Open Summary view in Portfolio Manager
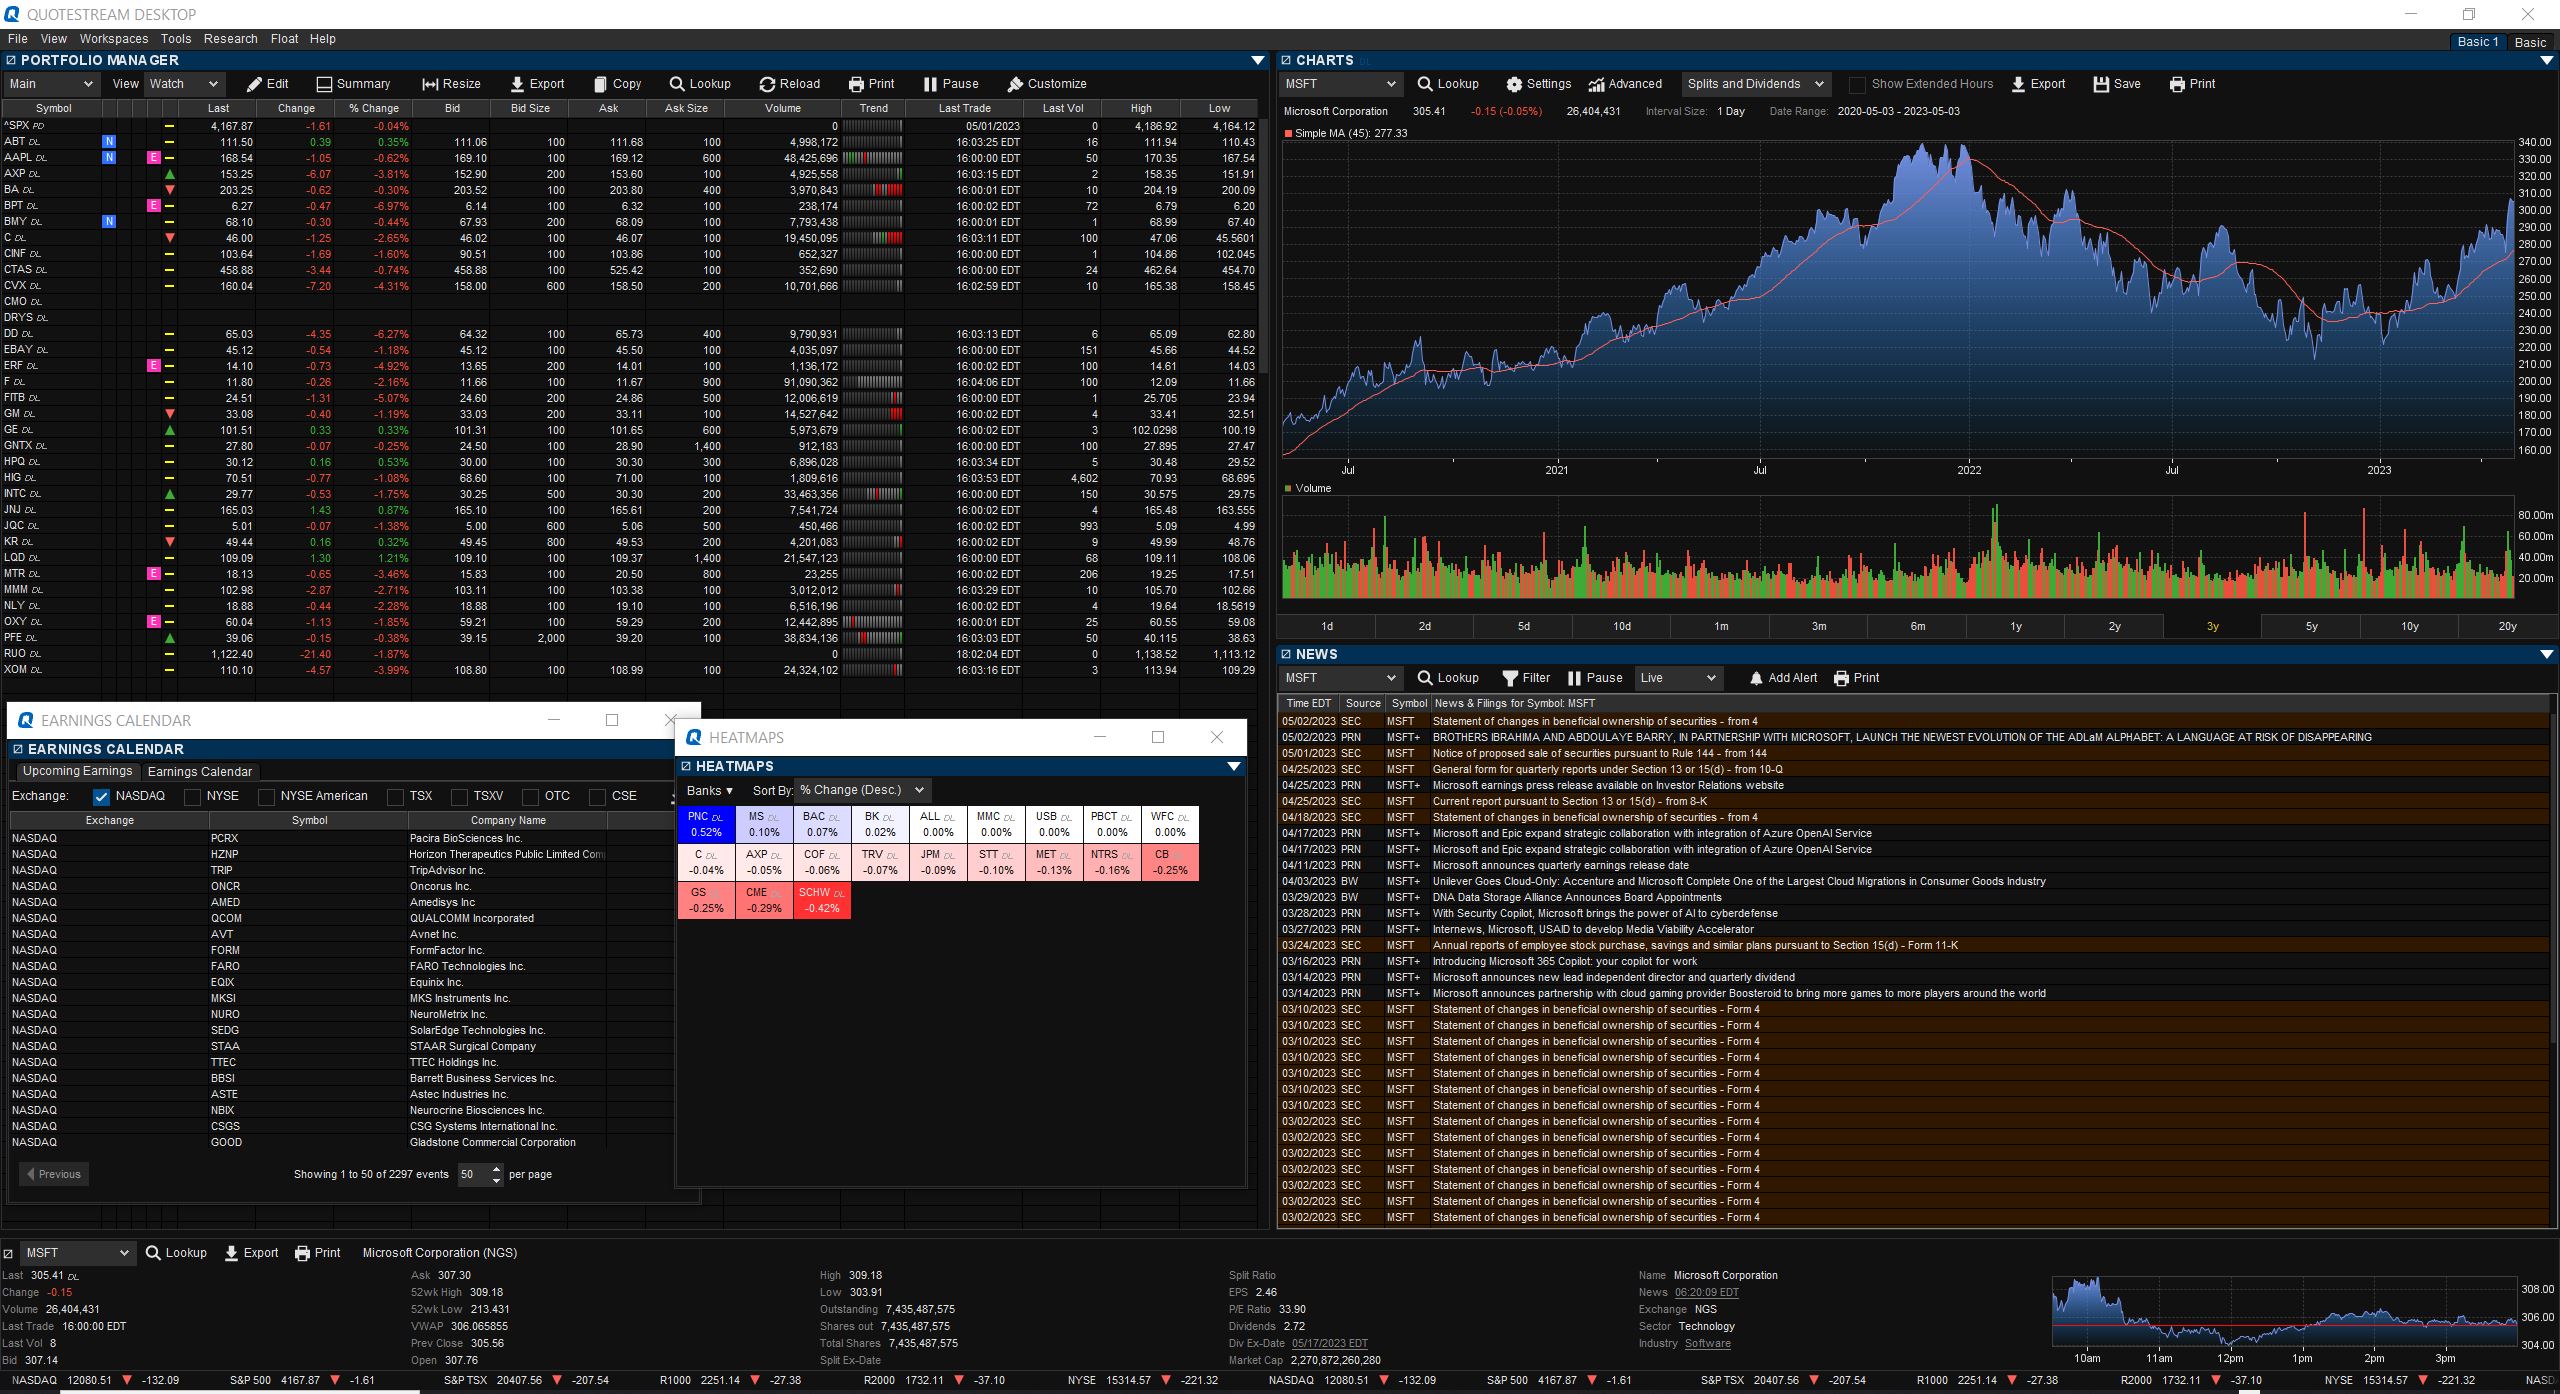The height and width of the screenshot is (1394, 2560). tap(353, 84)
